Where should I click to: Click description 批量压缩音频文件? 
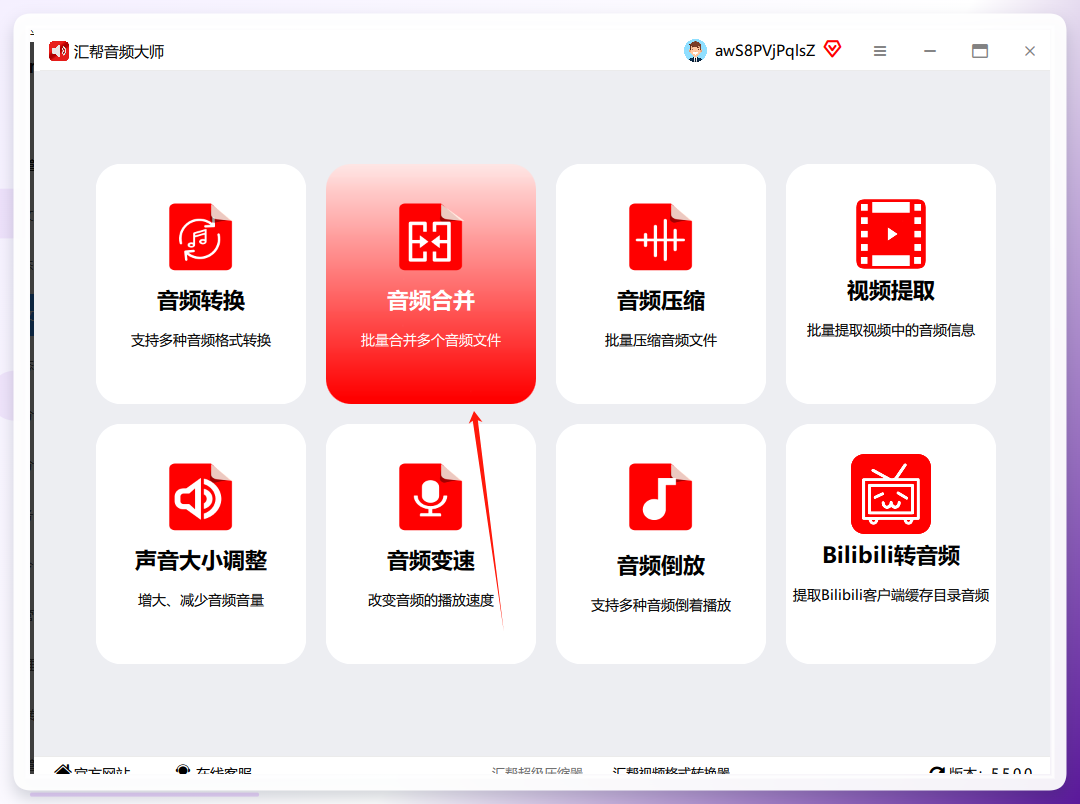661,340
